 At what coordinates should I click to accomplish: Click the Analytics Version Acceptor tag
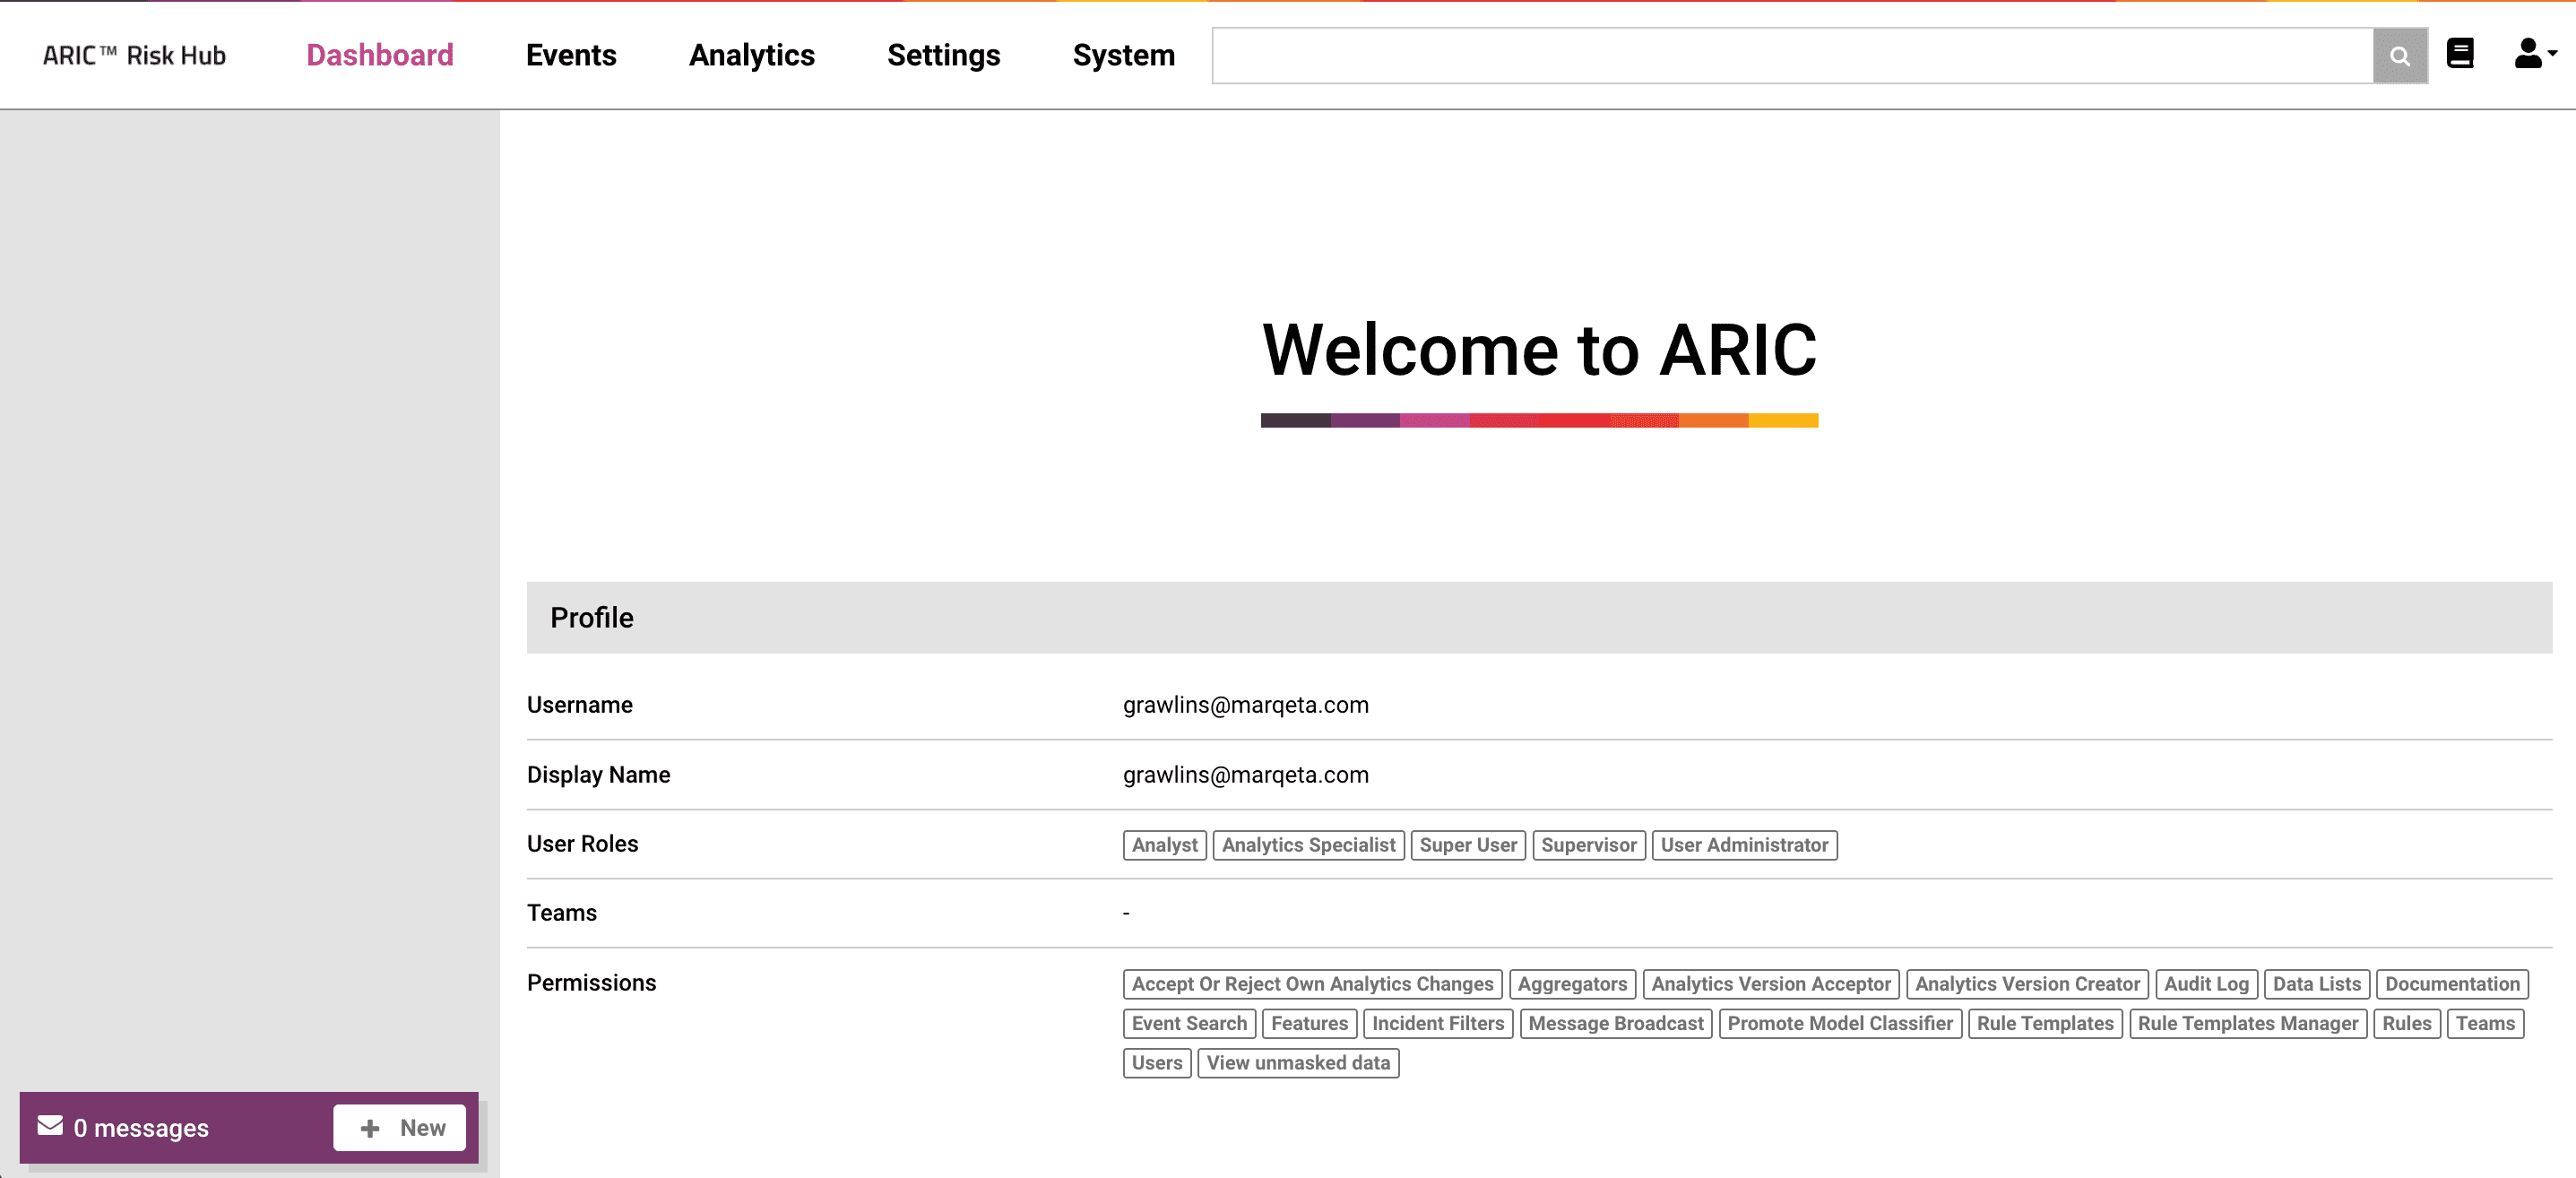coord(1771,984)
